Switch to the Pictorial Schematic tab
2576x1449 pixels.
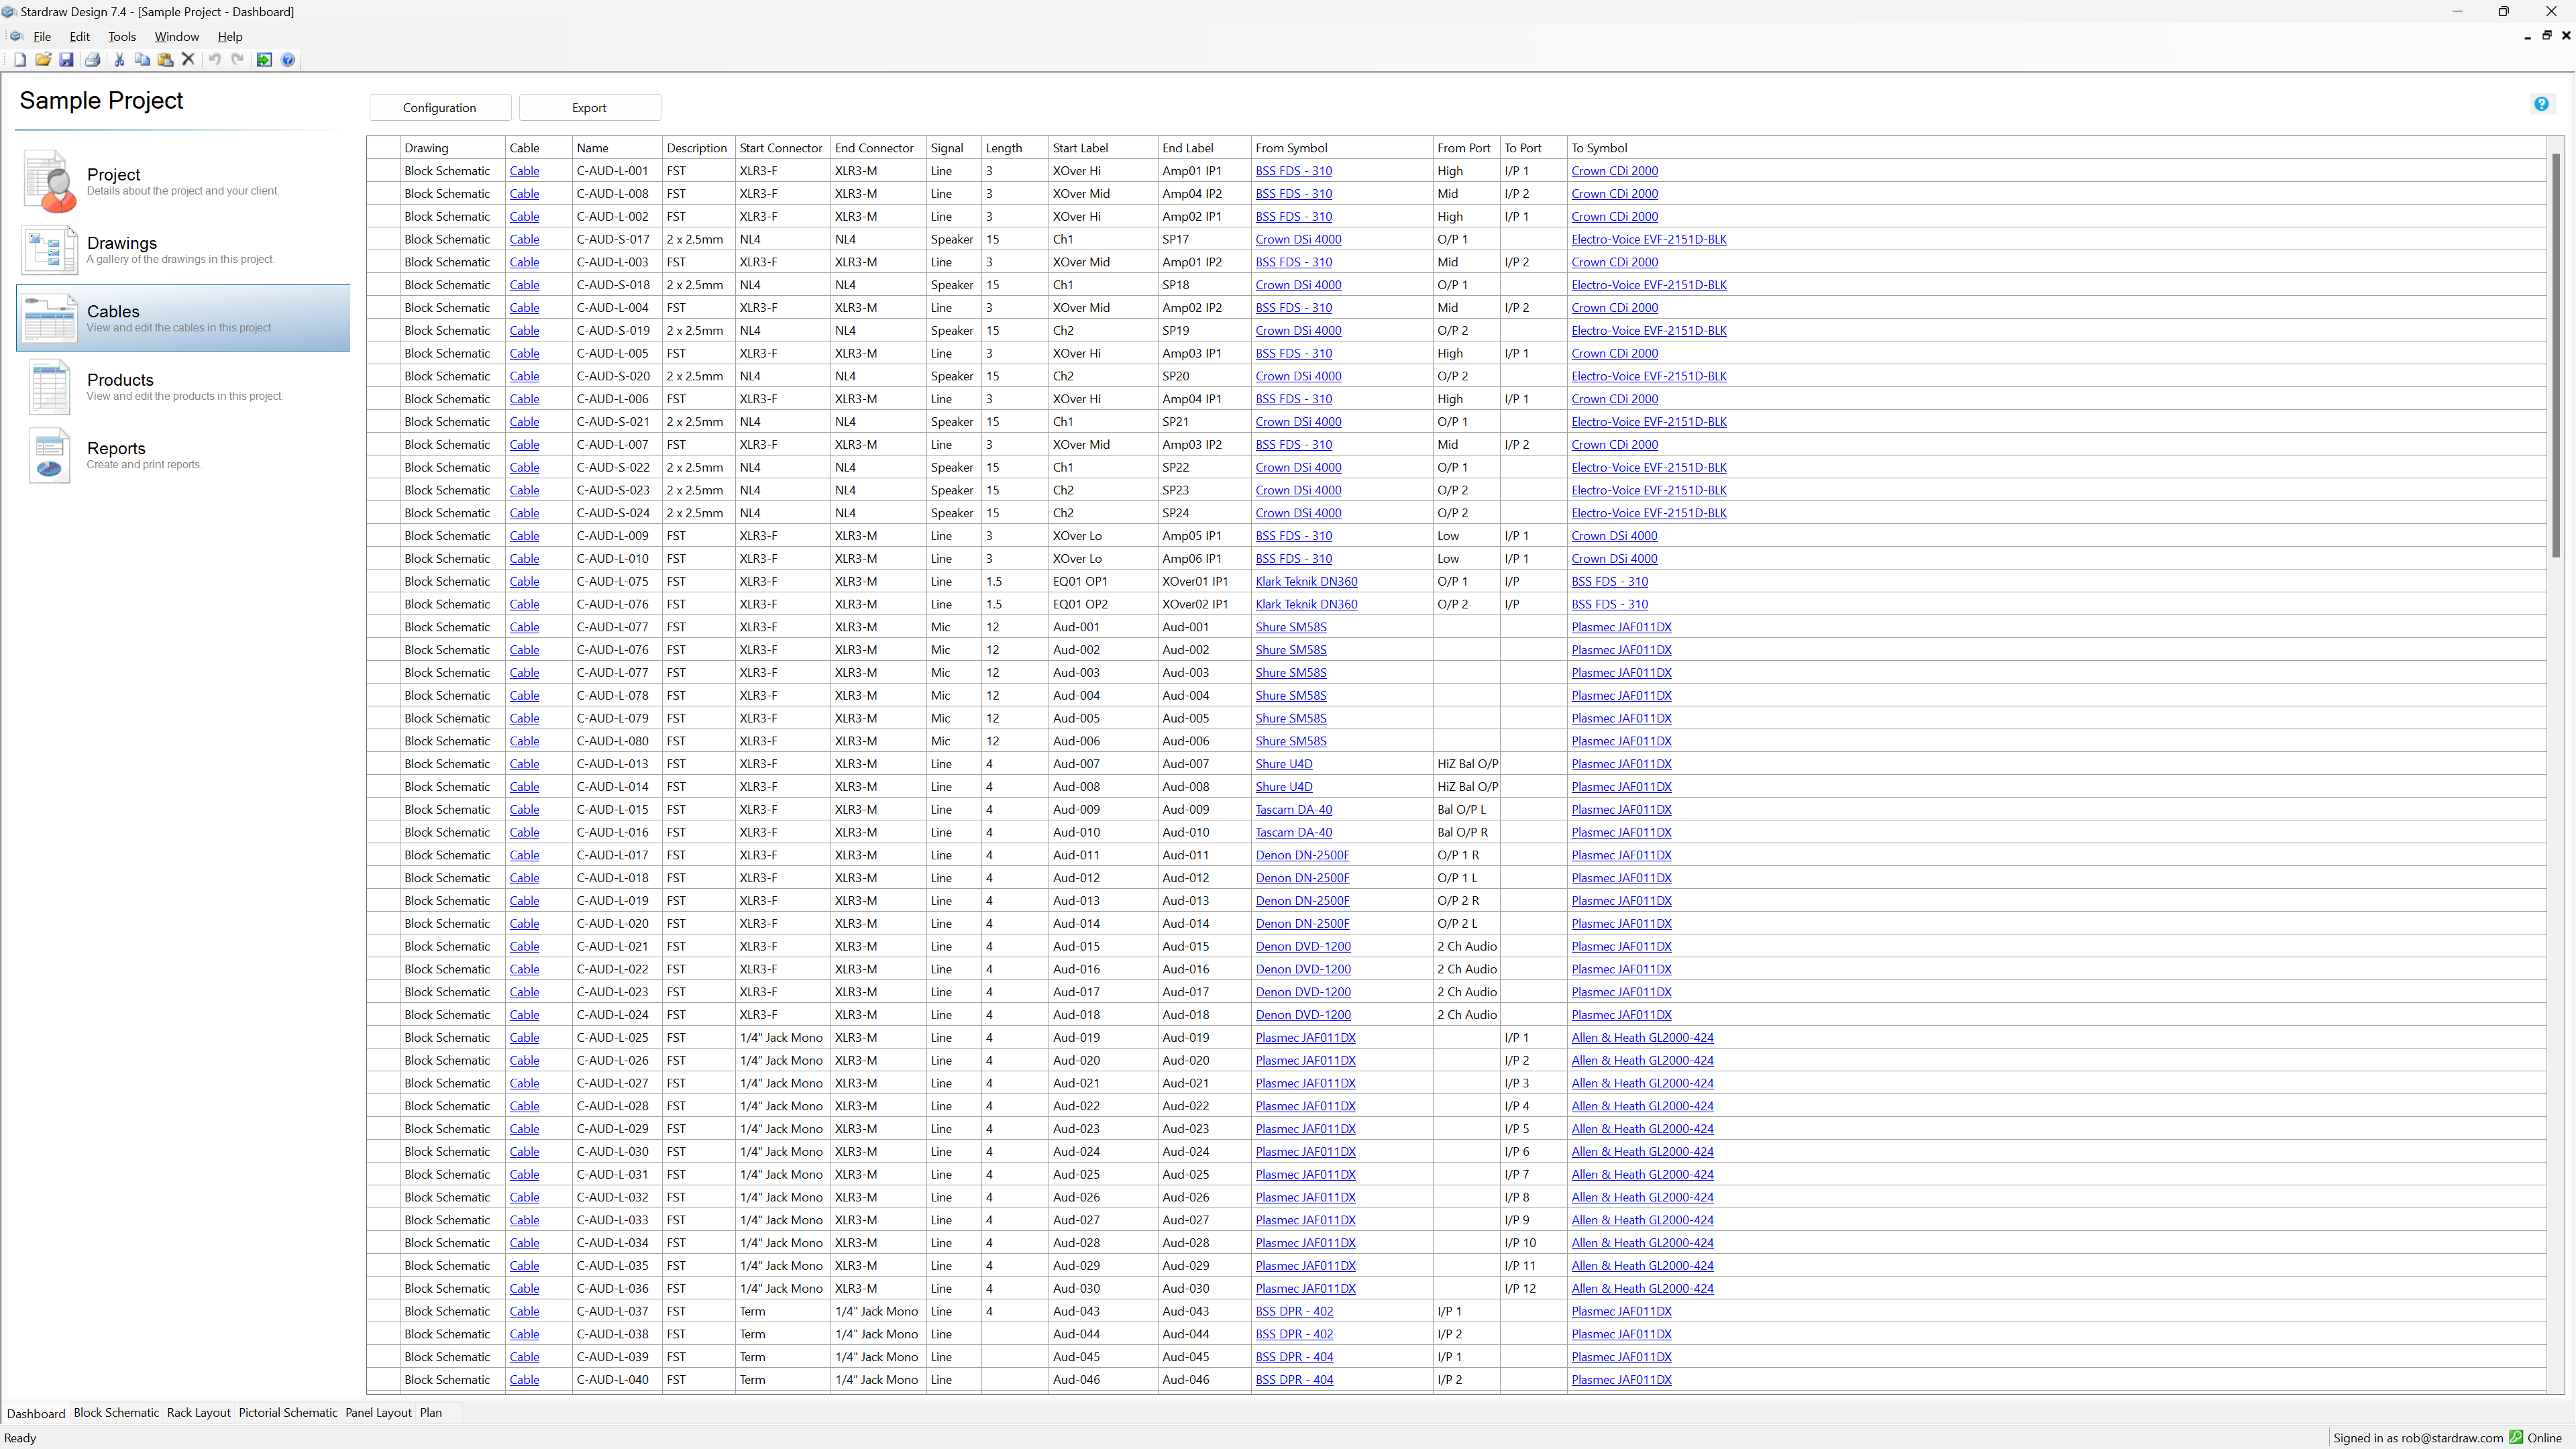point(287,1413)
